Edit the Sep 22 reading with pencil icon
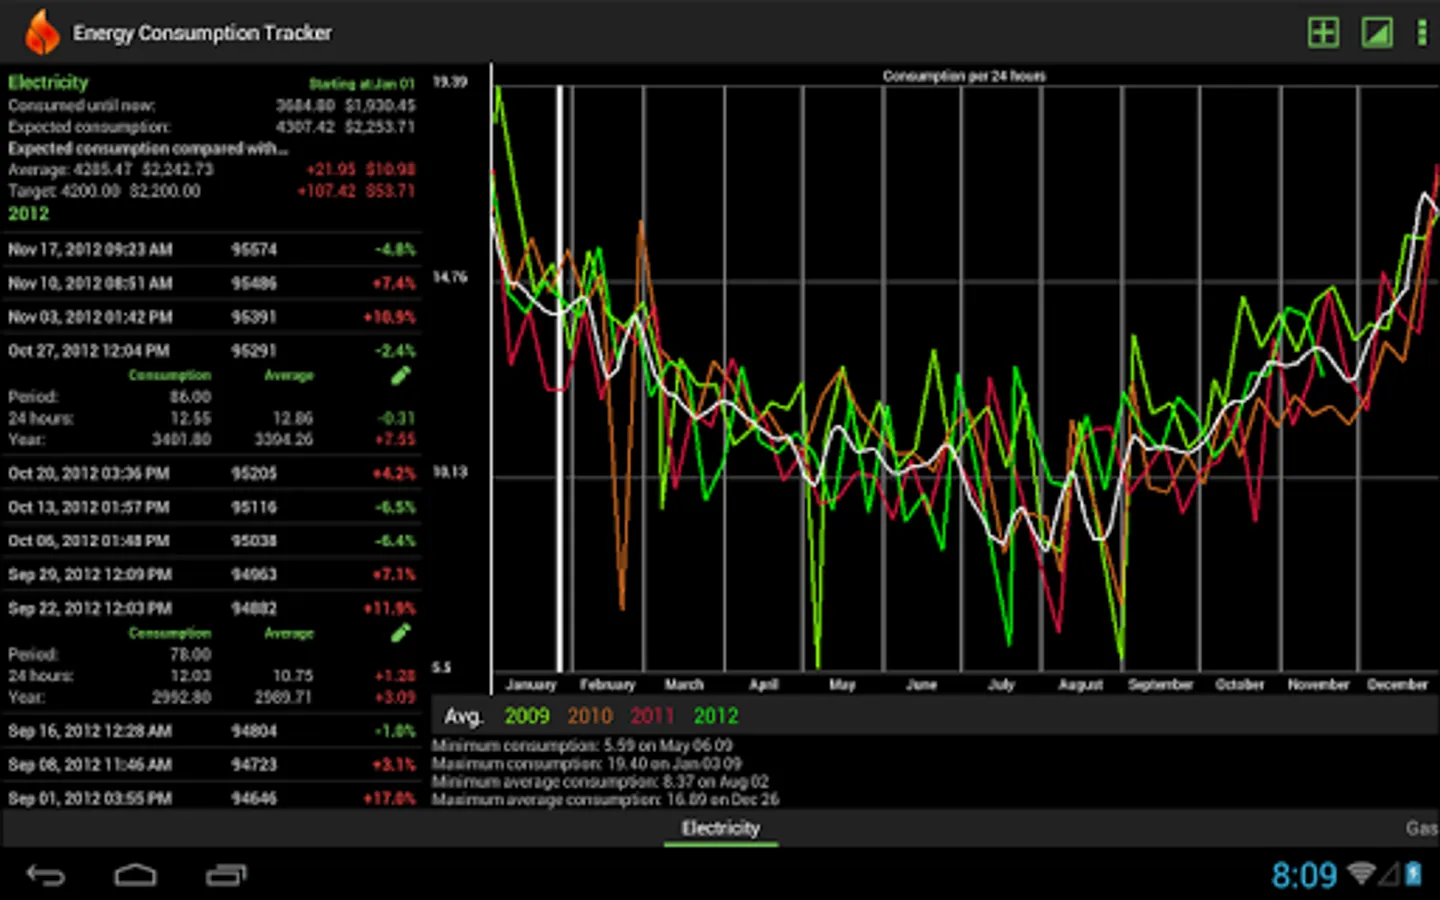Screen dimensions: 1440x900 pos(400,633)
